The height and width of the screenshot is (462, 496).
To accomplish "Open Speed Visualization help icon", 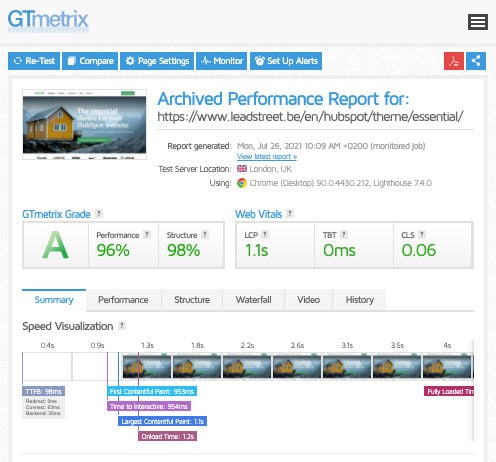I will pos(122,325).
